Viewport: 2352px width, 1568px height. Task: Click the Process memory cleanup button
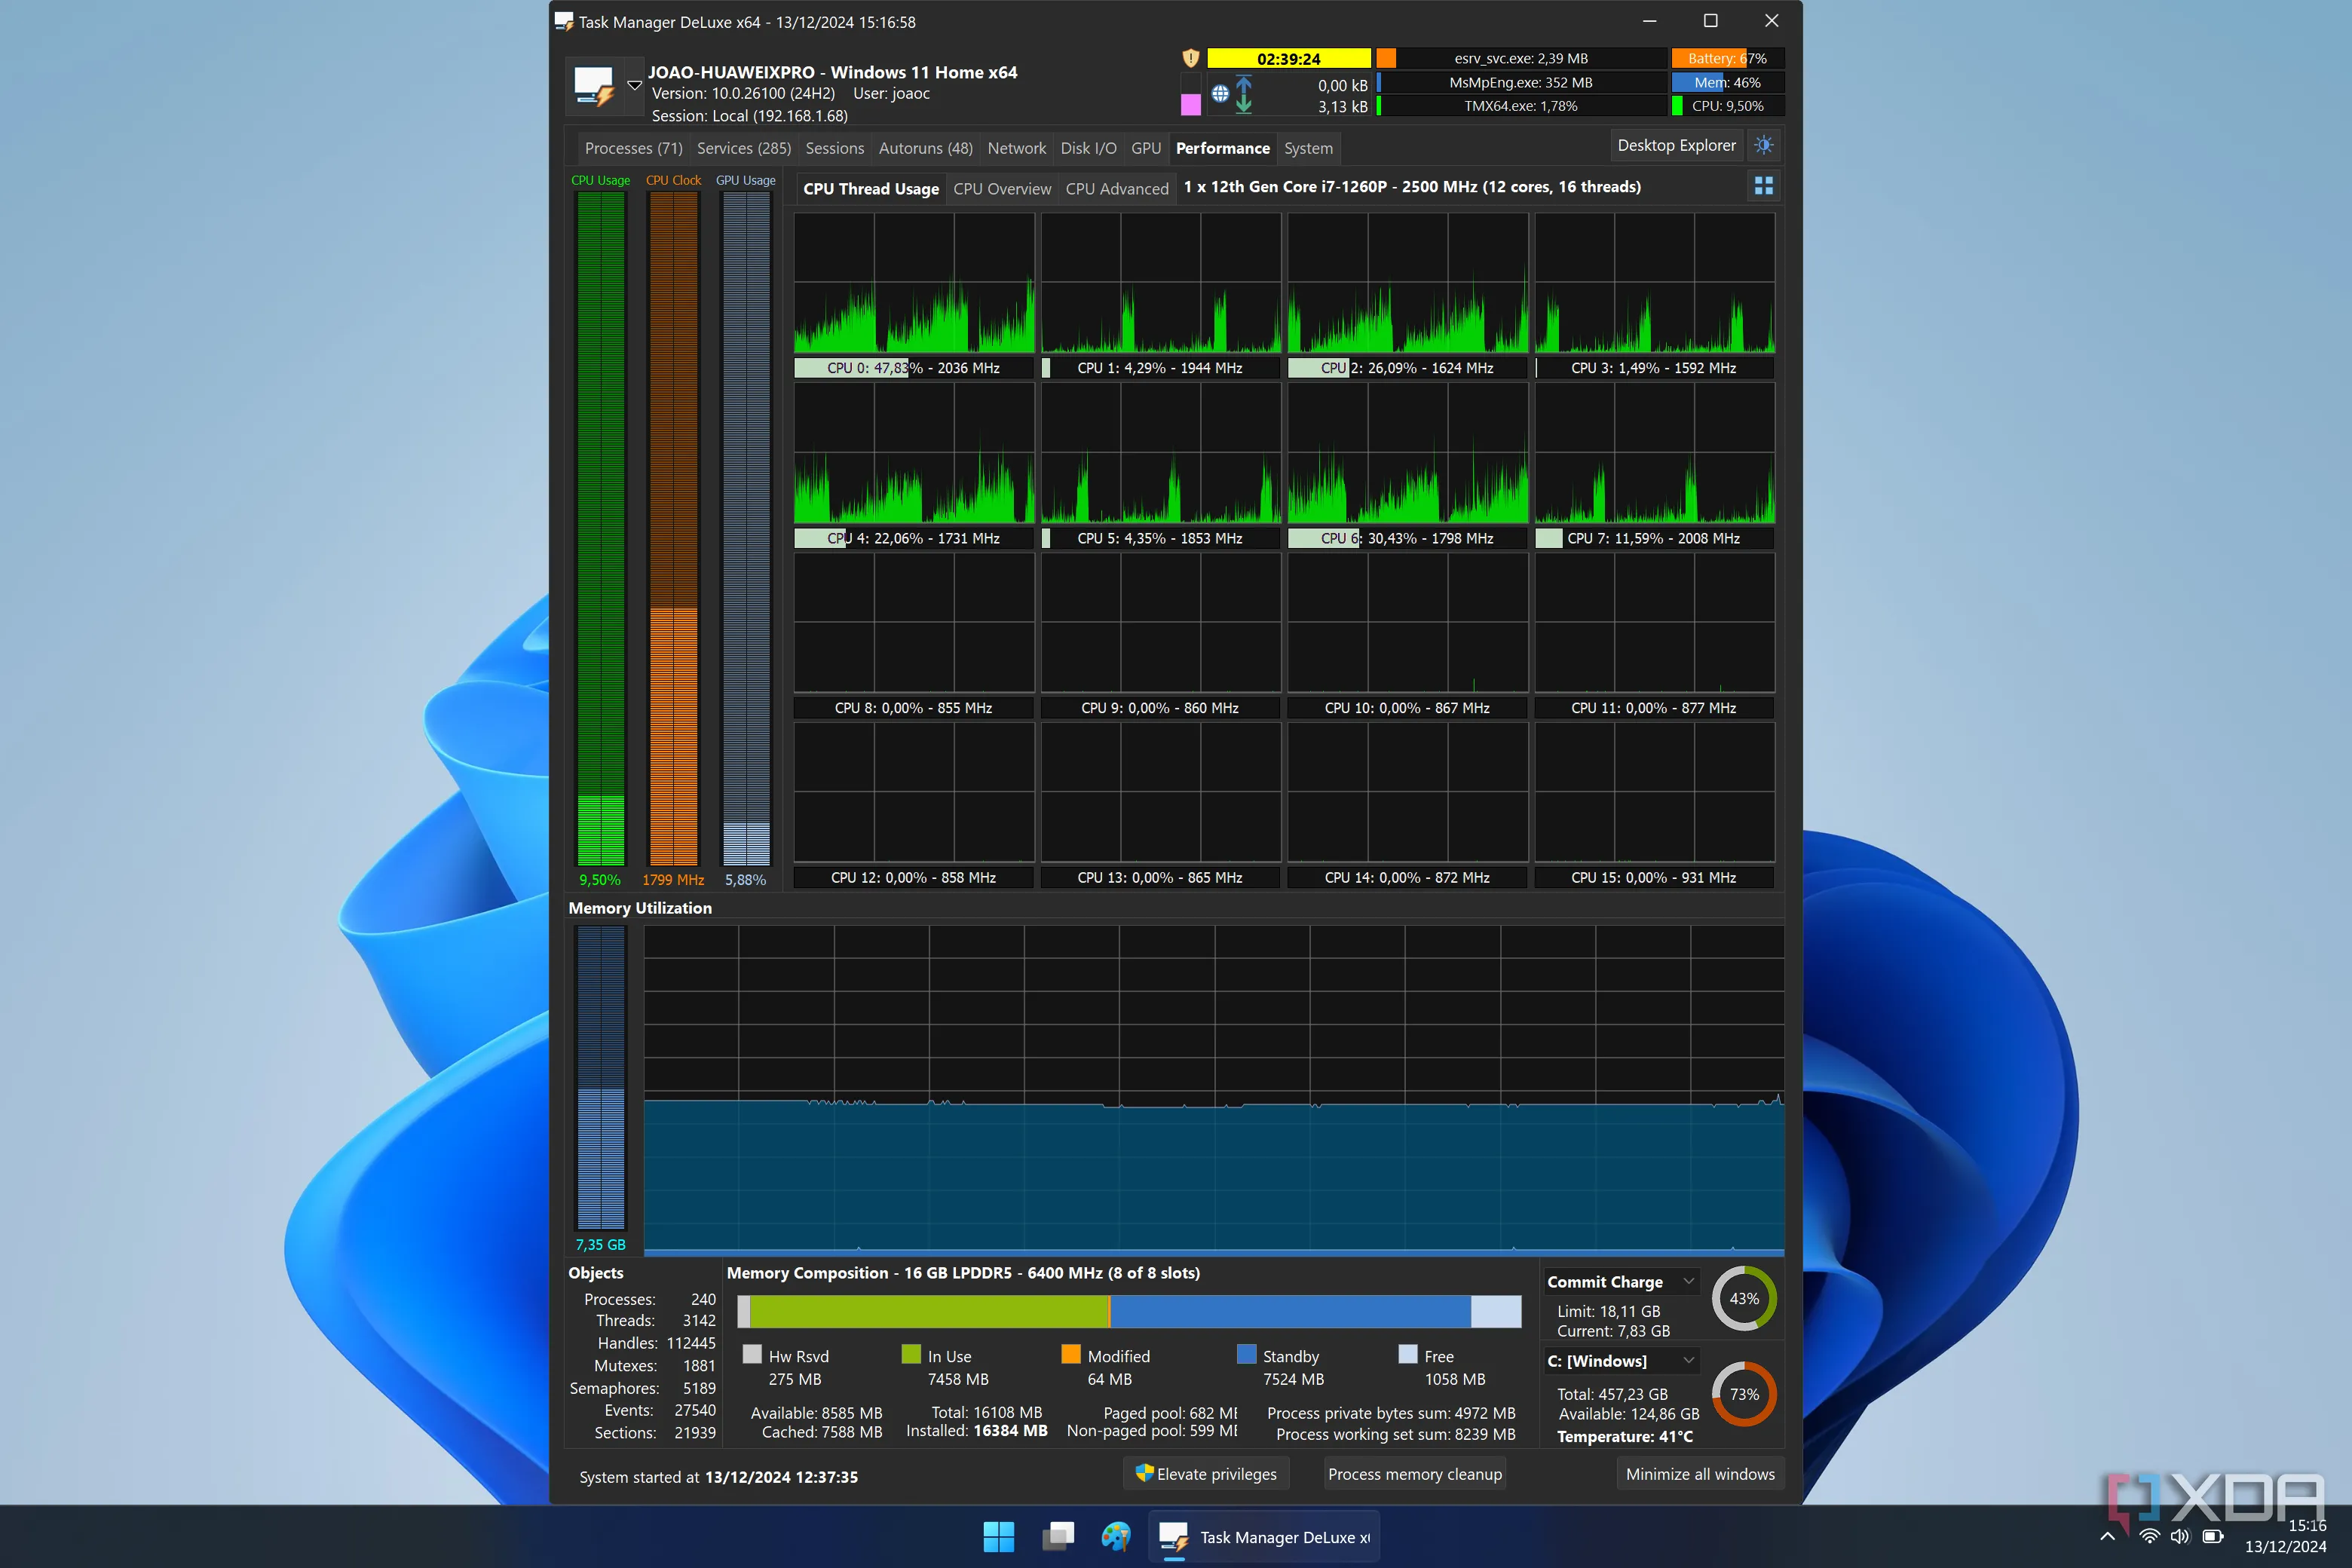coord(1414,1474)
